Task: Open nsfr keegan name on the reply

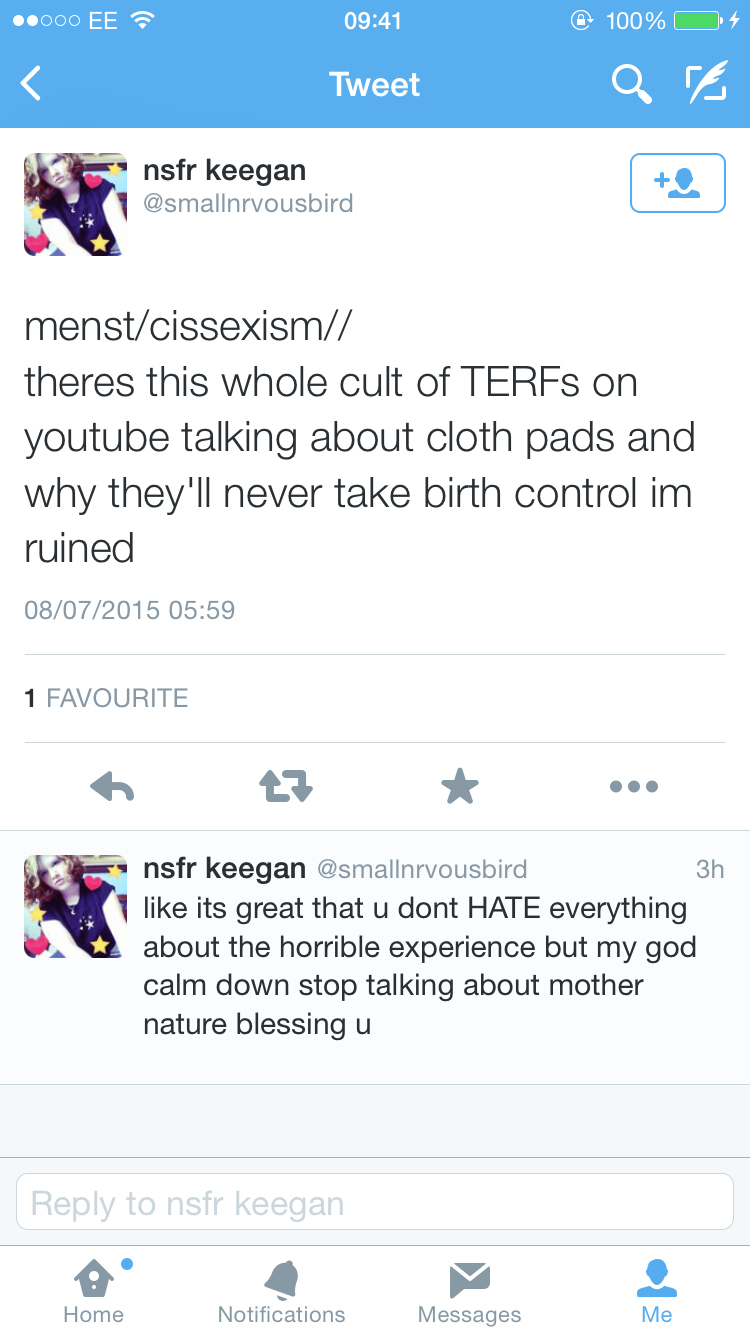Action: click(x=225, y=869)
